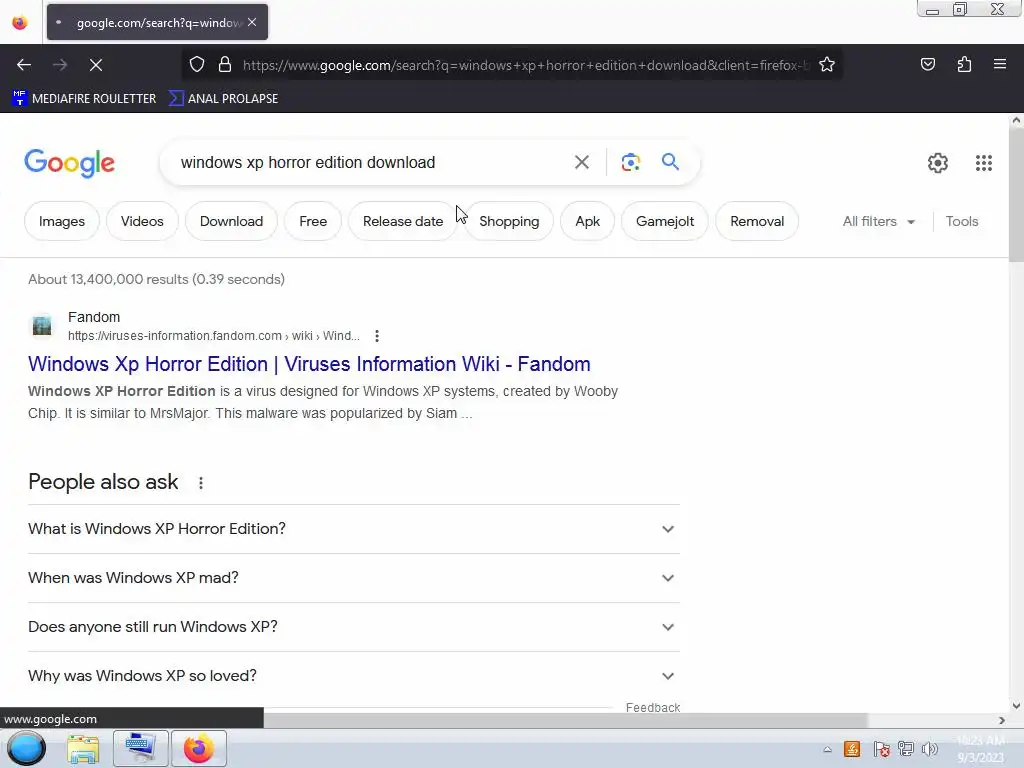Click the Fandom site name text

pos(94,317)
